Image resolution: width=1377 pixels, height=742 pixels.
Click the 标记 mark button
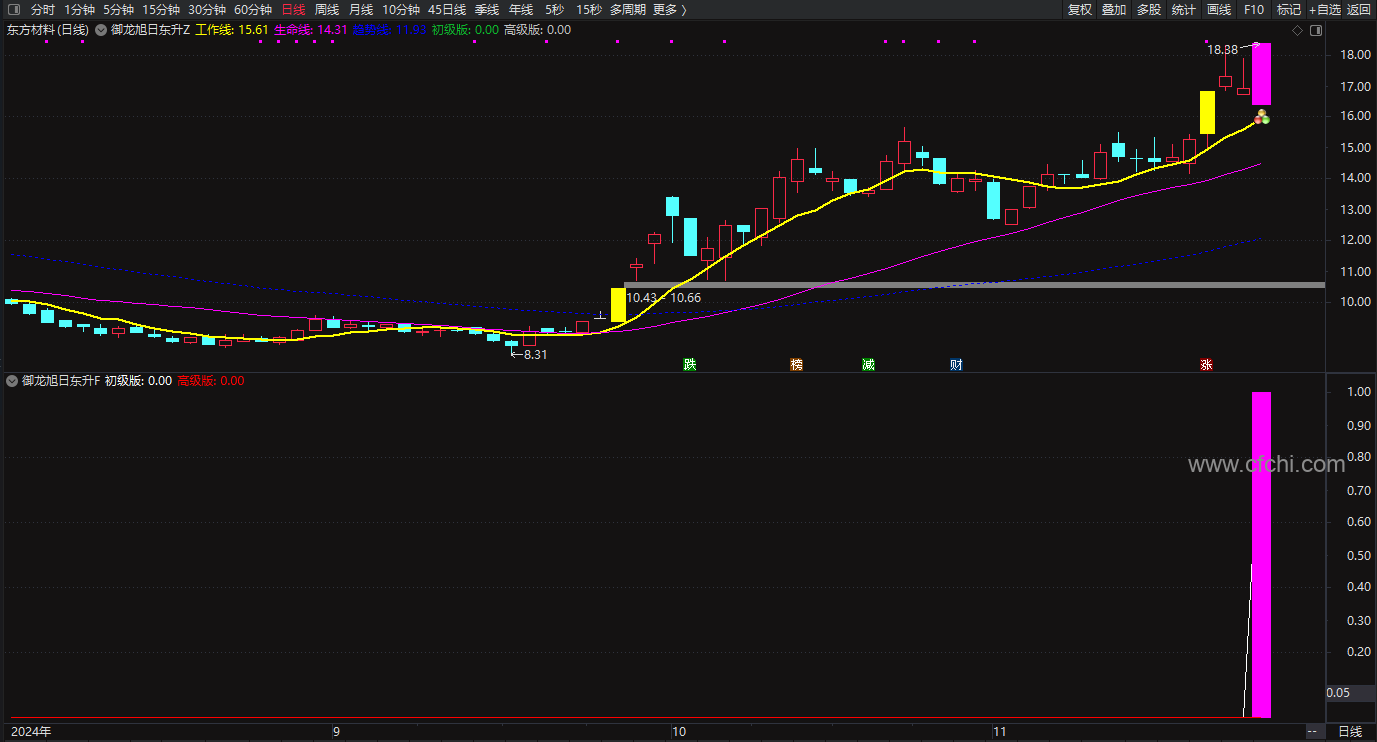coord(1289,9)
